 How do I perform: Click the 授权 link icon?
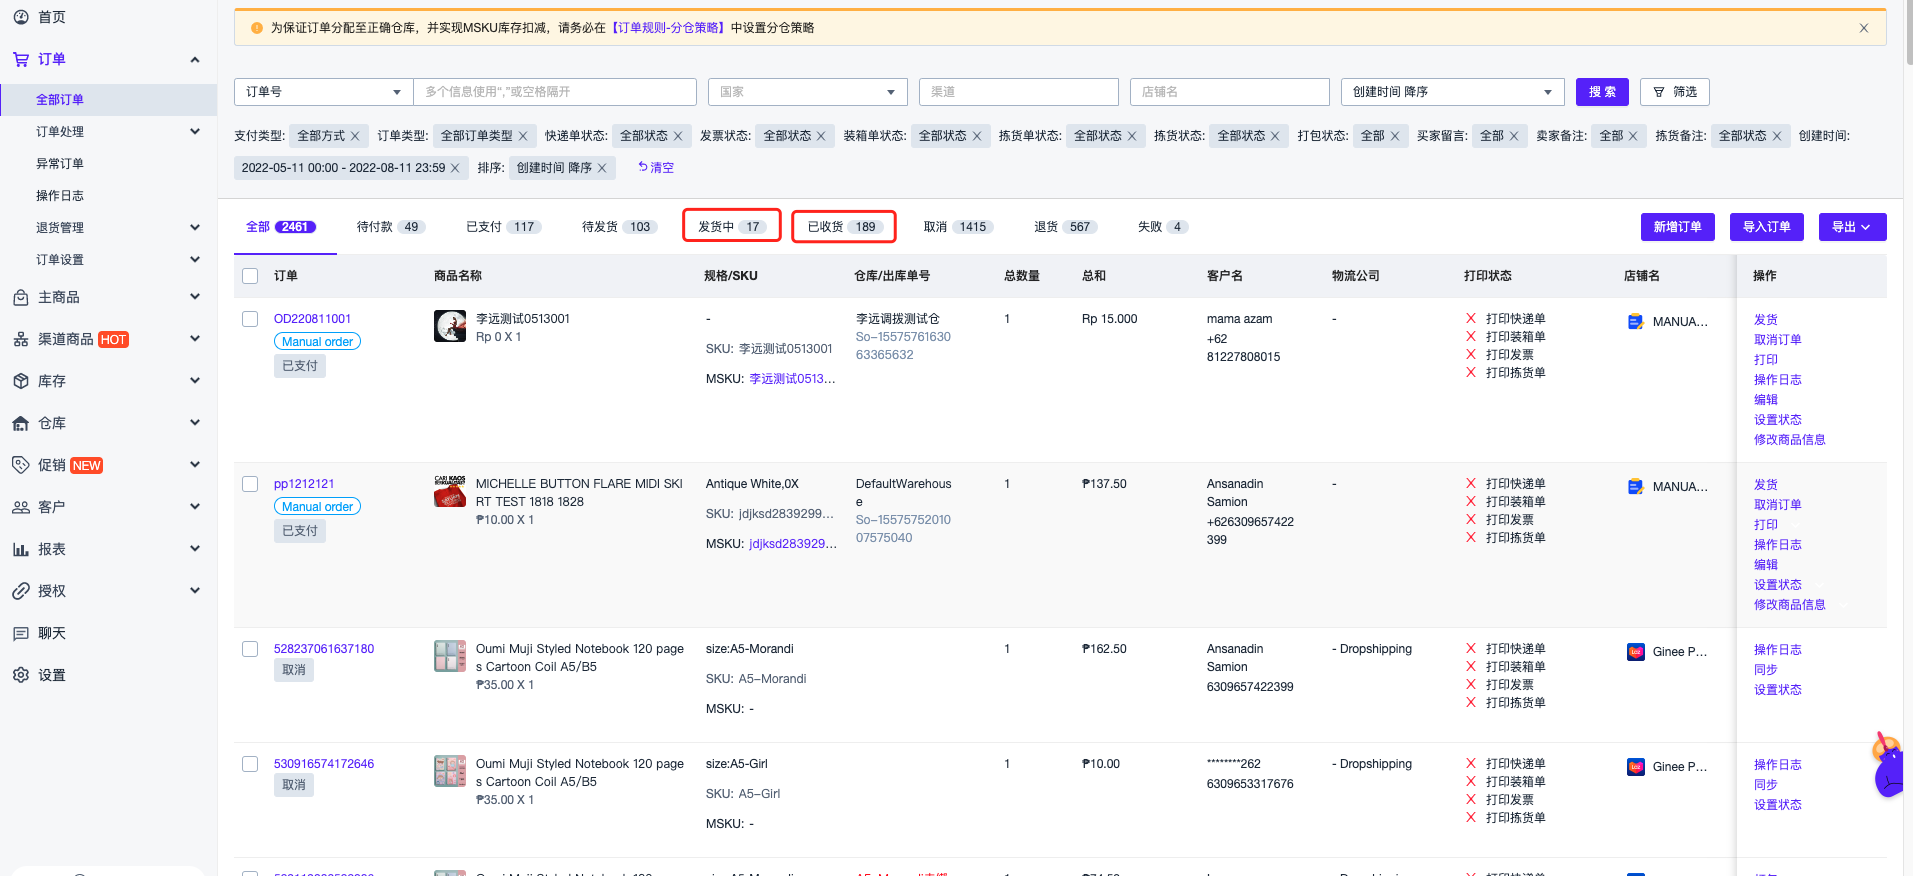(x=21, y=592)
